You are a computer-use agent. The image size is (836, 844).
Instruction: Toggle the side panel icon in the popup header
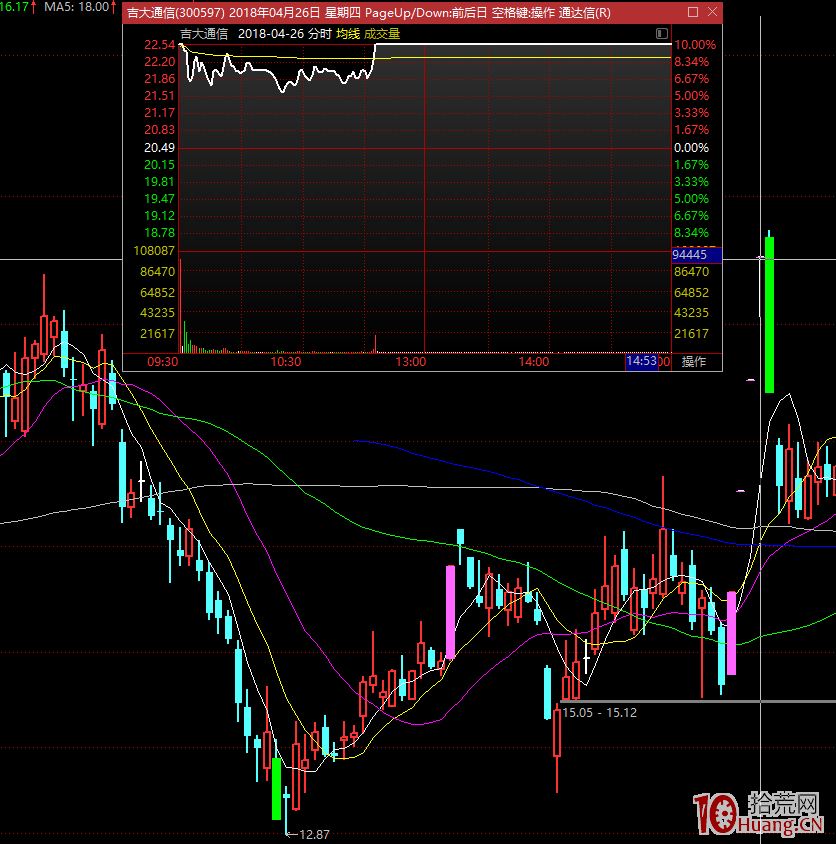[x=662, y=33]
